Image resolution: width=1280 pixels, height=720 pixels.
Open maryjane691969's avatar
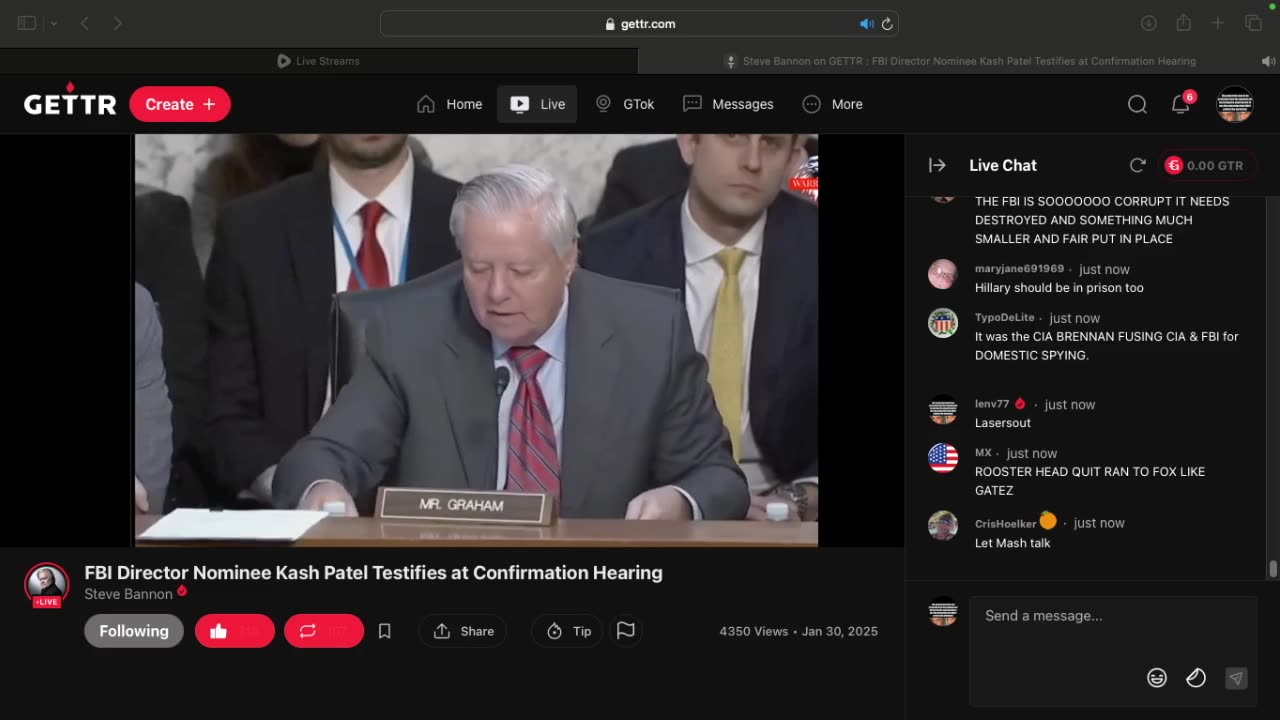943,274
